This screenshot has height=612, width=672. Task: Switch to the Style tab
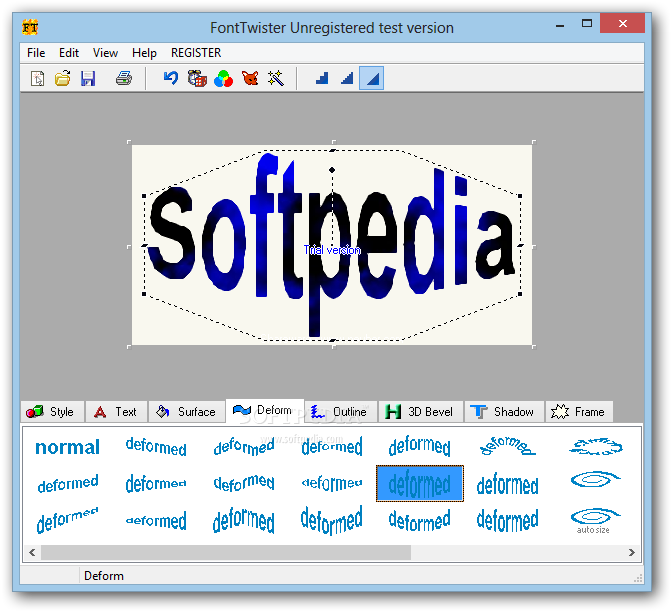(52, 412)
